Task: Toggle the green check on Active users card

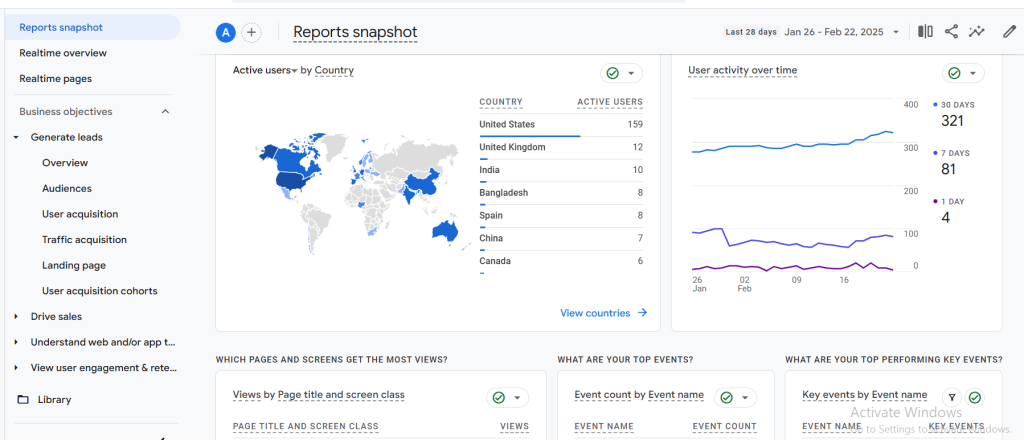Action: [611, 73]
